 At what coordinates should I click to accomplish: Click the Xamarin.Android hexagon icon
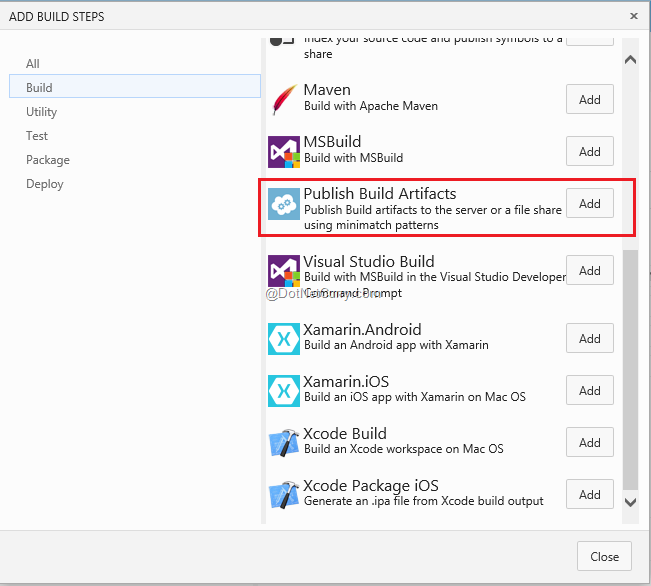pyautogui.click(x=284, y=339)
